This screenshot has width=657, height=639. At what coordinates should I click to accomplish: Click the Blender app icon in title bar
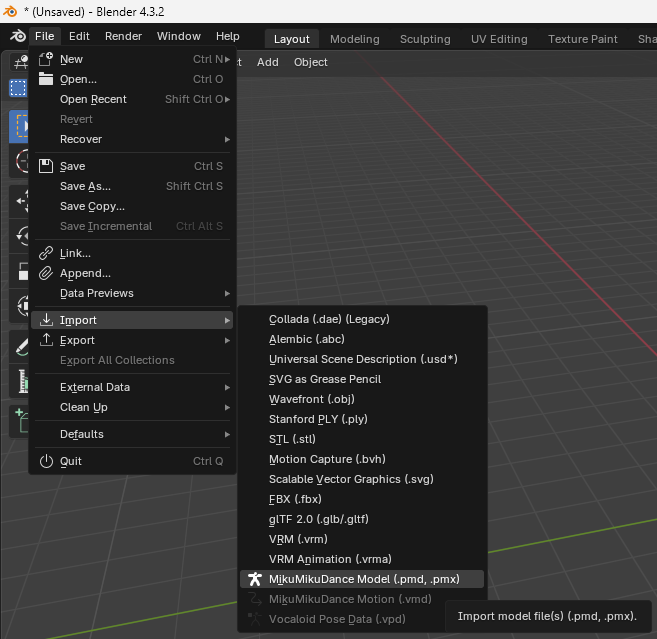click(x=10, y=11)
